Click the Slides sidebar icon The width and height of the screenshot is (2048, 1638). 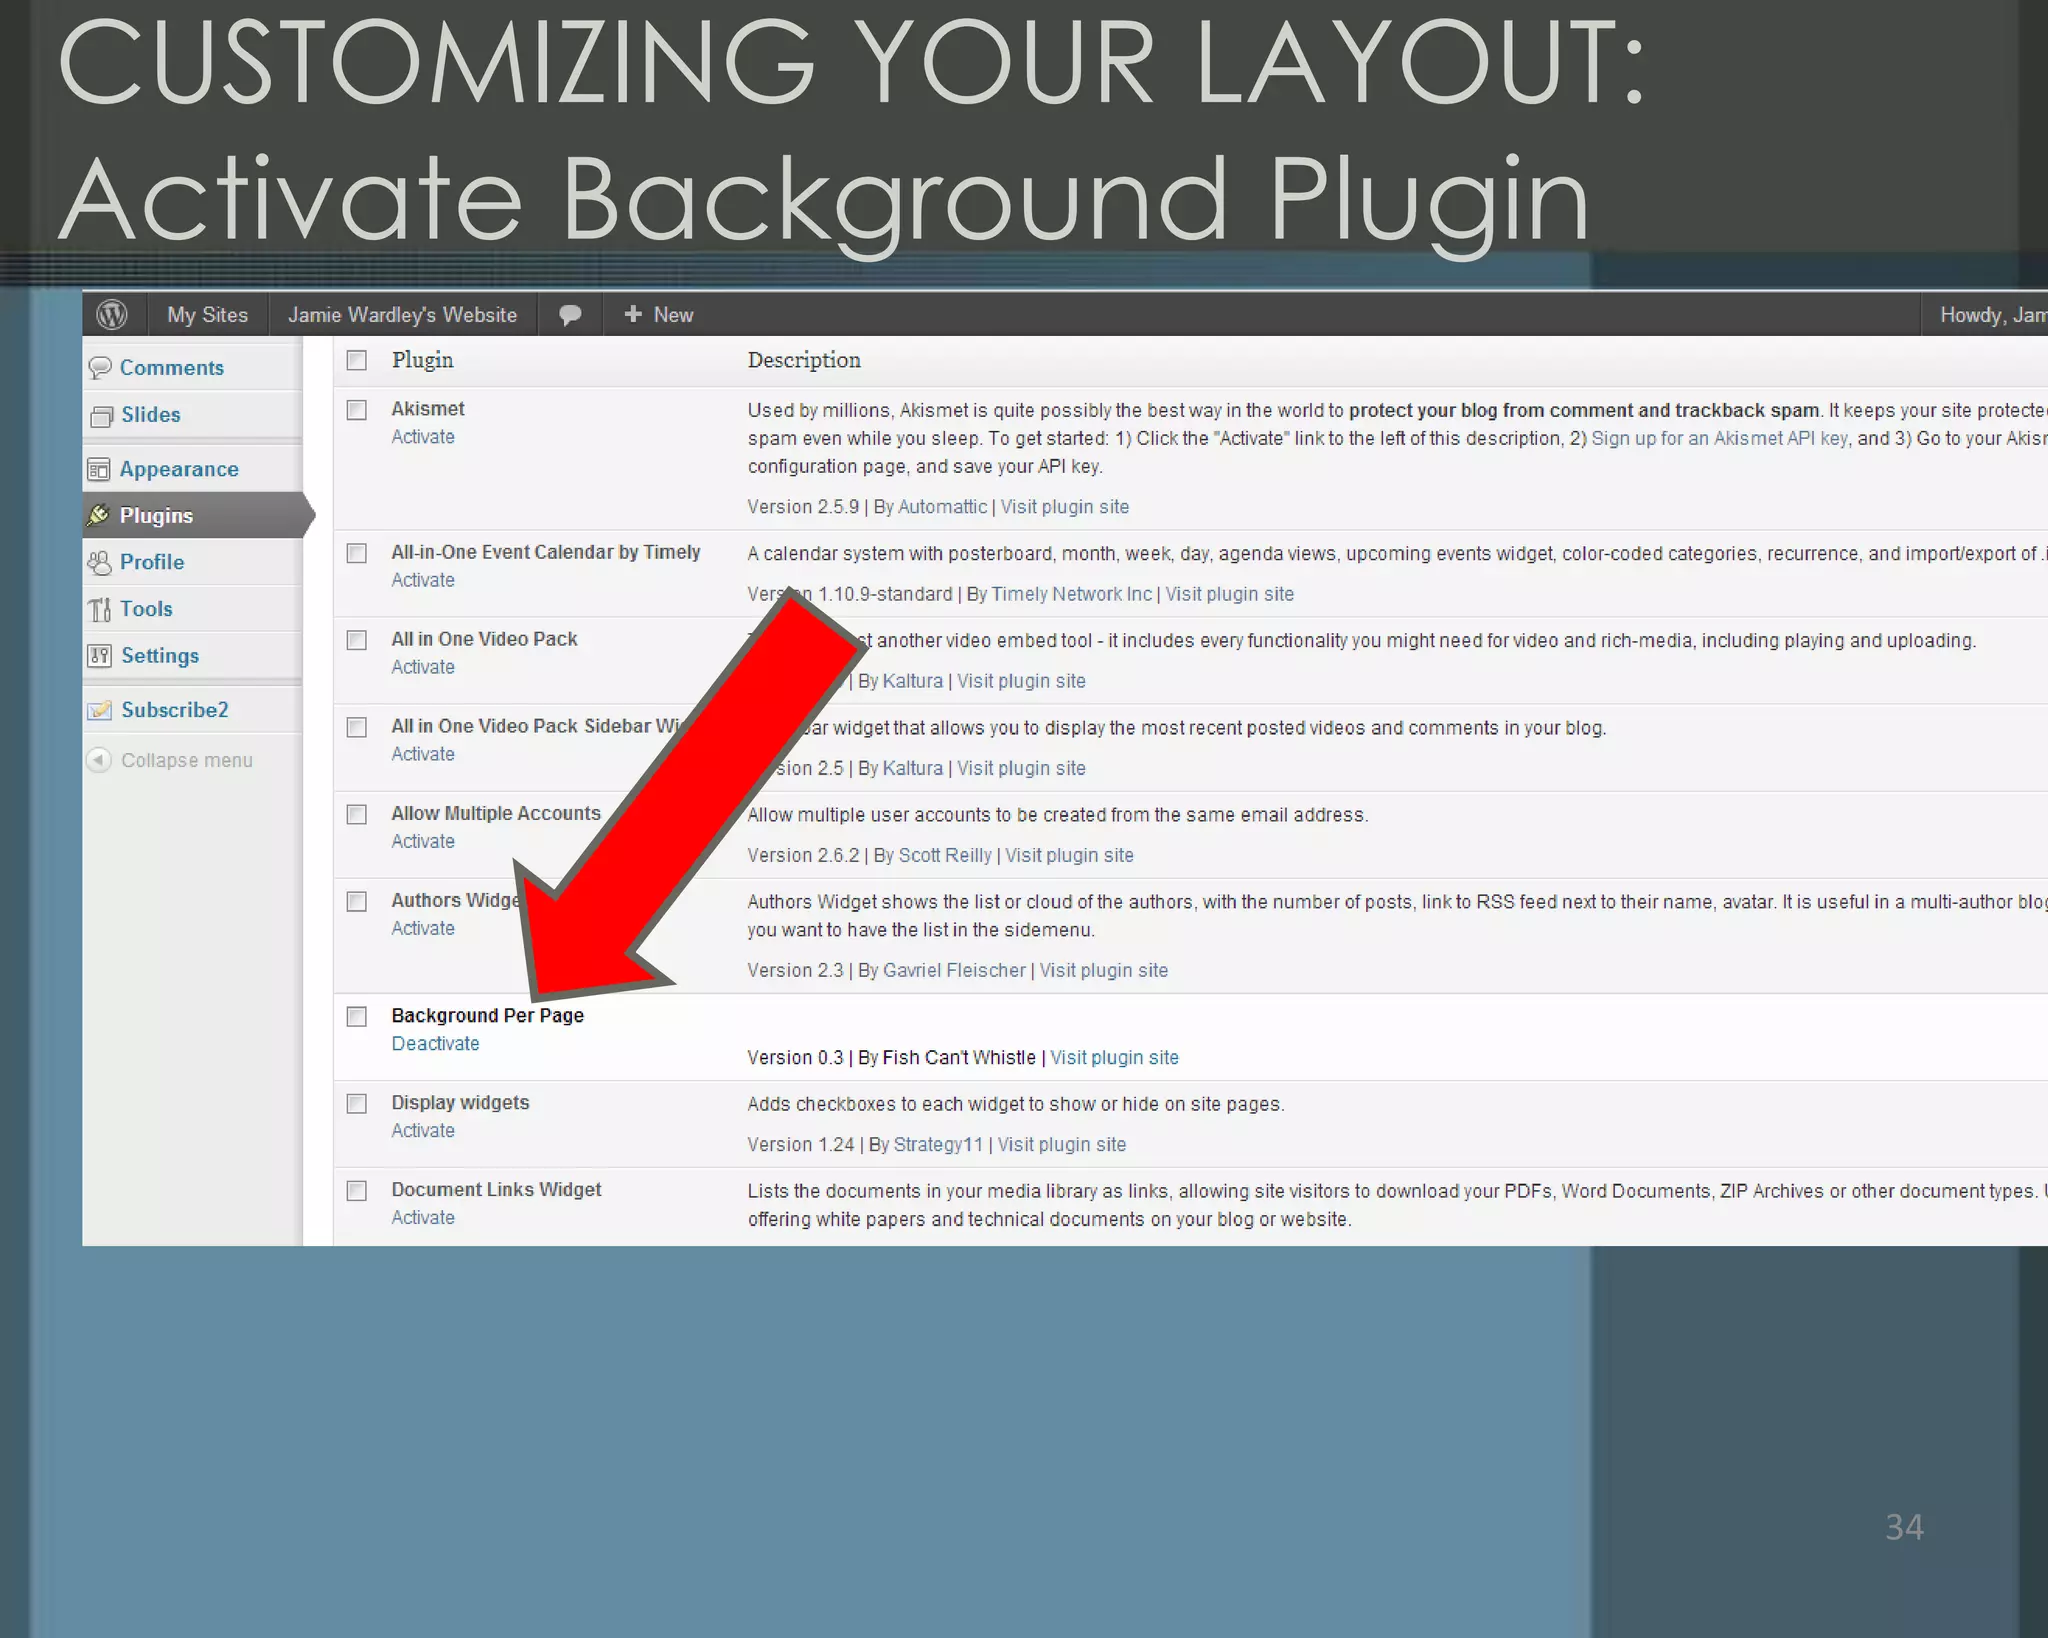[x=101, y=415]
